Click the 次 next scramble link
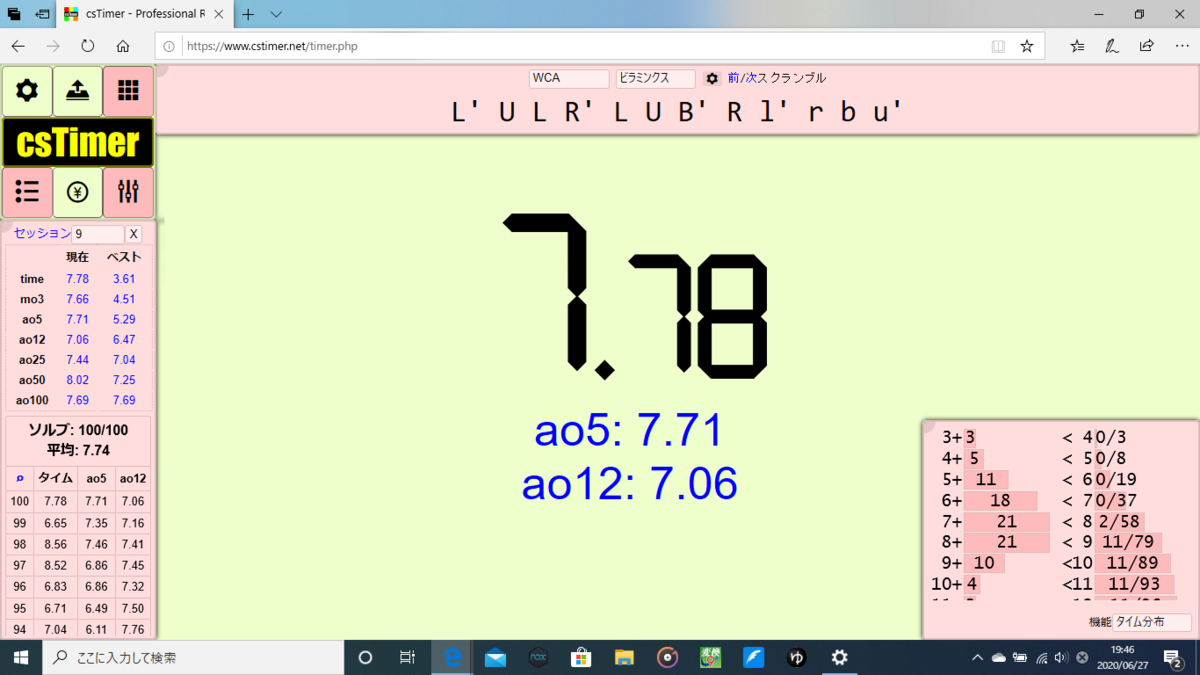The image size is (1200, 675). click(x=751, y=78)
